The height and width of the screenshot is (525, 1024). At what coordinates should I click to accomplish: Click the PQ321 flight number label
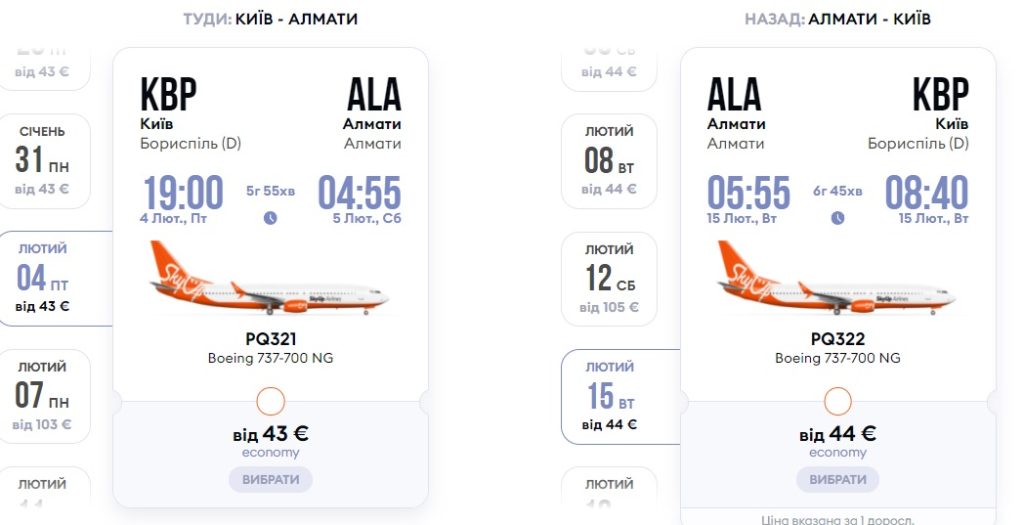(x=271, y=339)
